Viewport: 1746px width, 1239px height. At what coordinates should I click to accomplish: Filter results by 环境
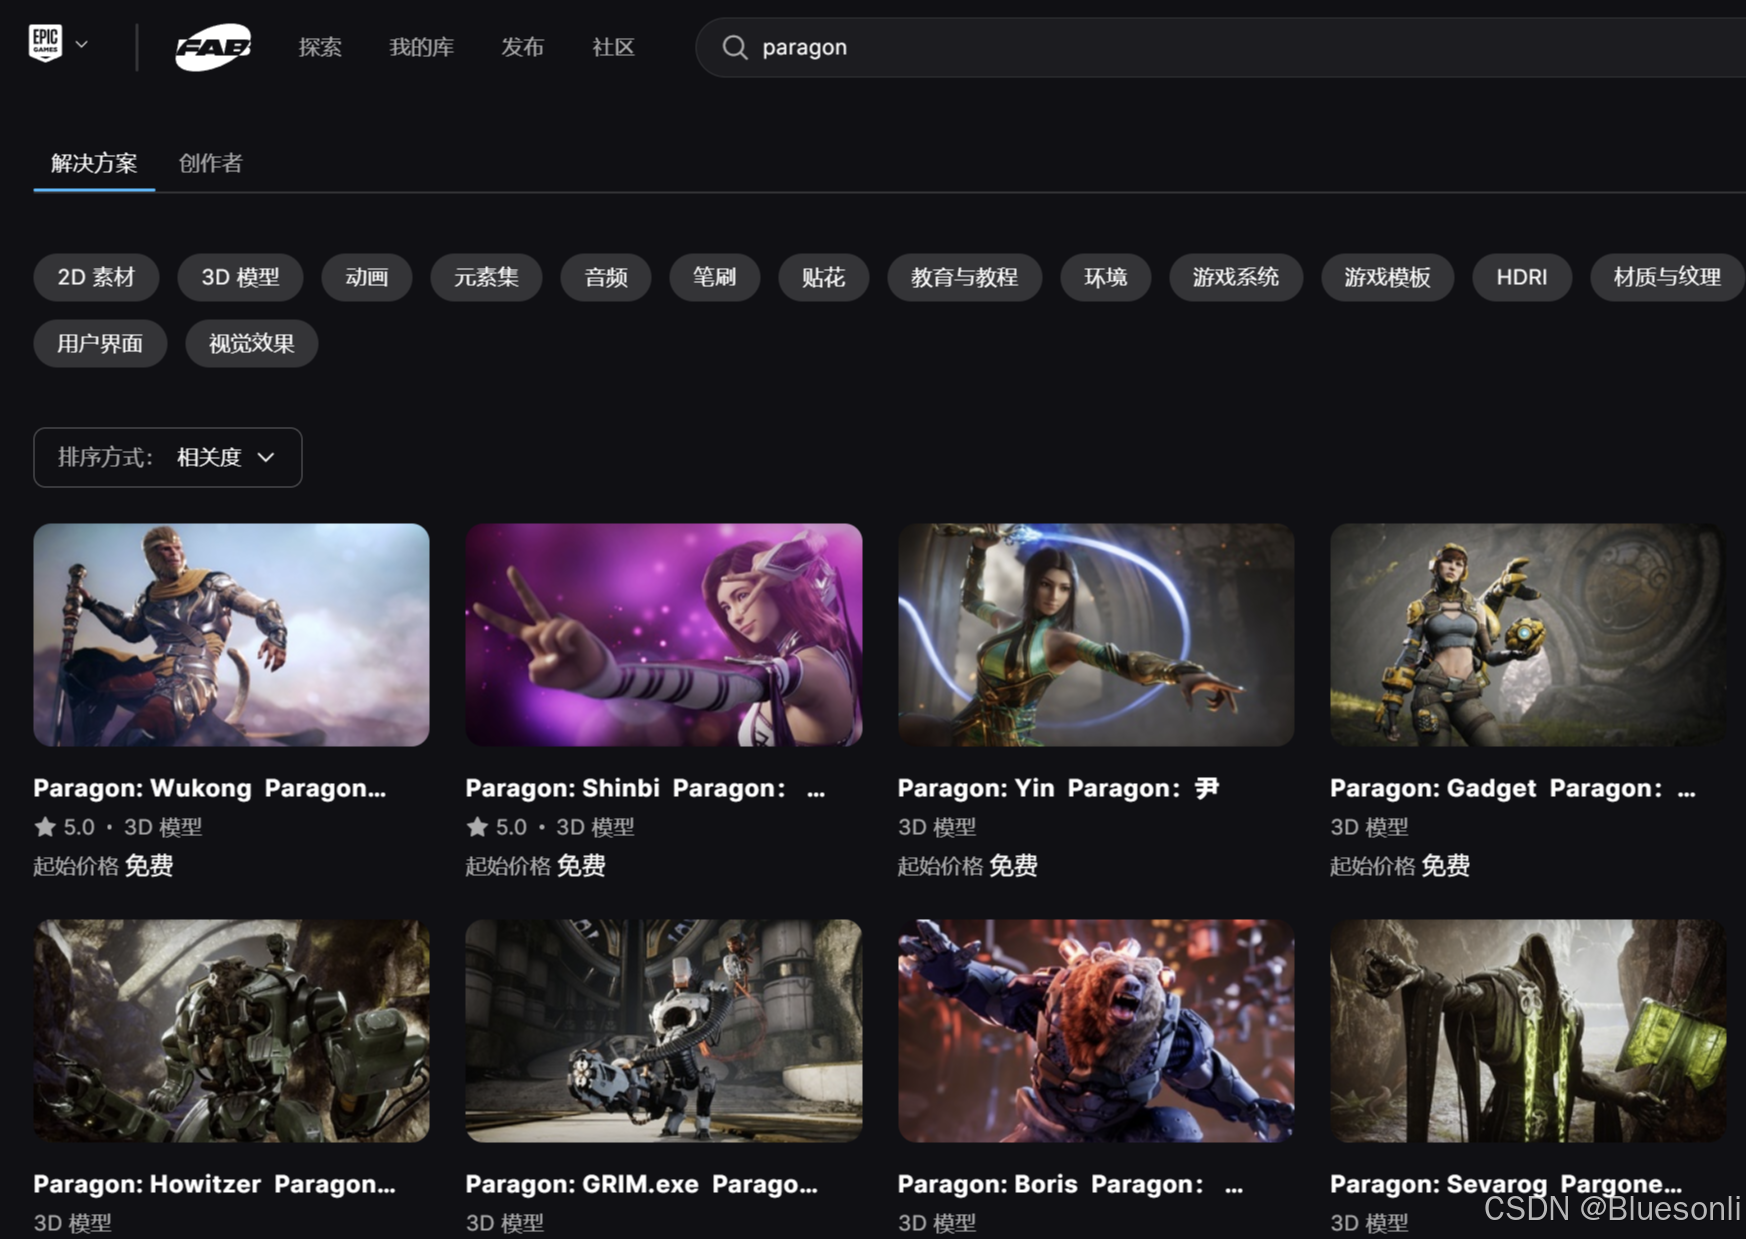[x=1105, y=277]
